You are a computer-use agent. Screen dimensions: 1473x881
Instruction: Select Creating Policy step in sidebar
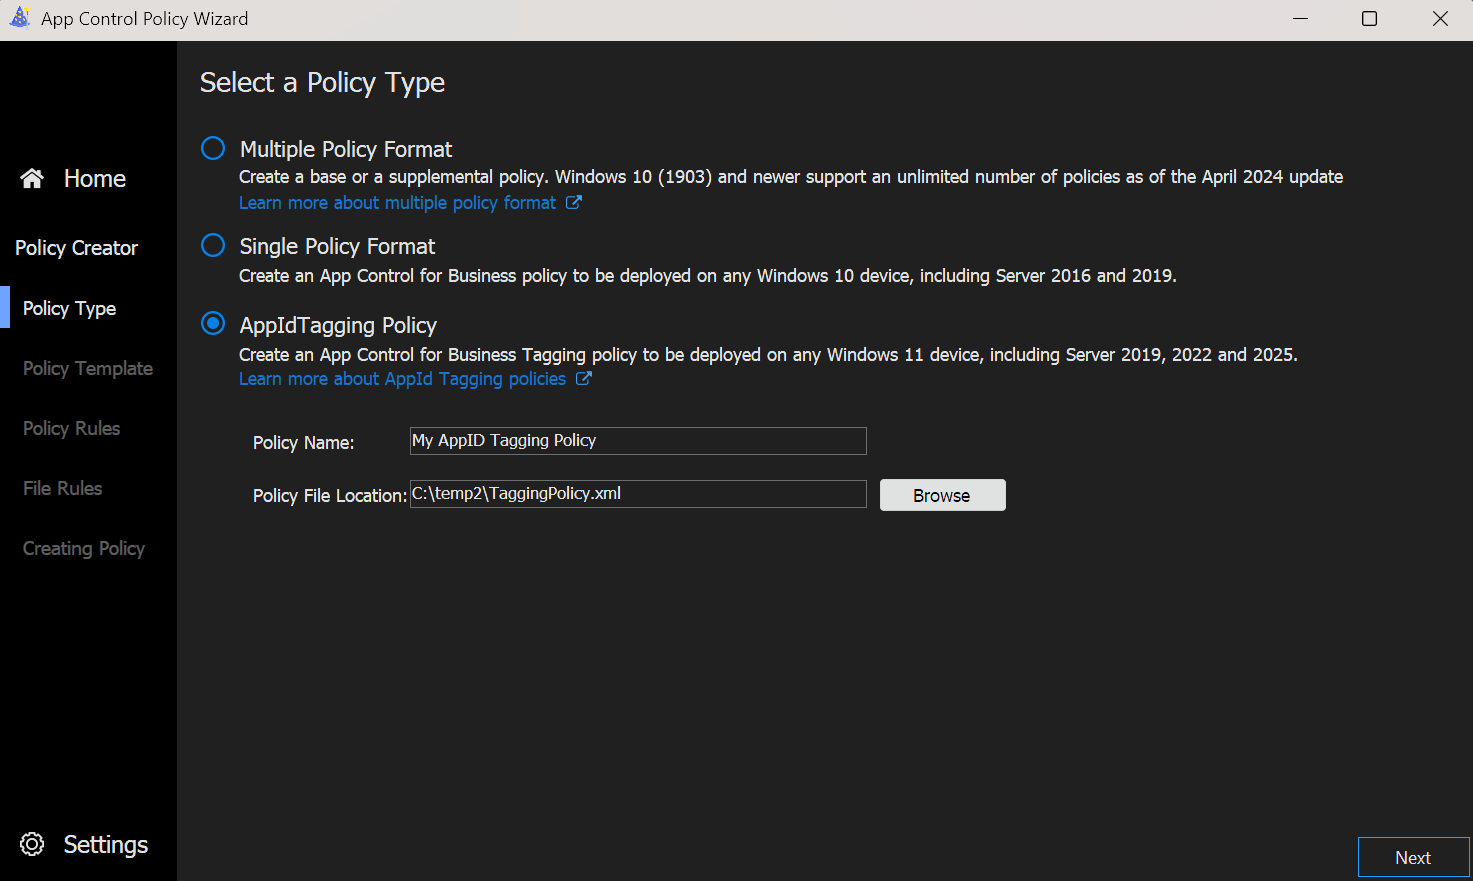84,548
